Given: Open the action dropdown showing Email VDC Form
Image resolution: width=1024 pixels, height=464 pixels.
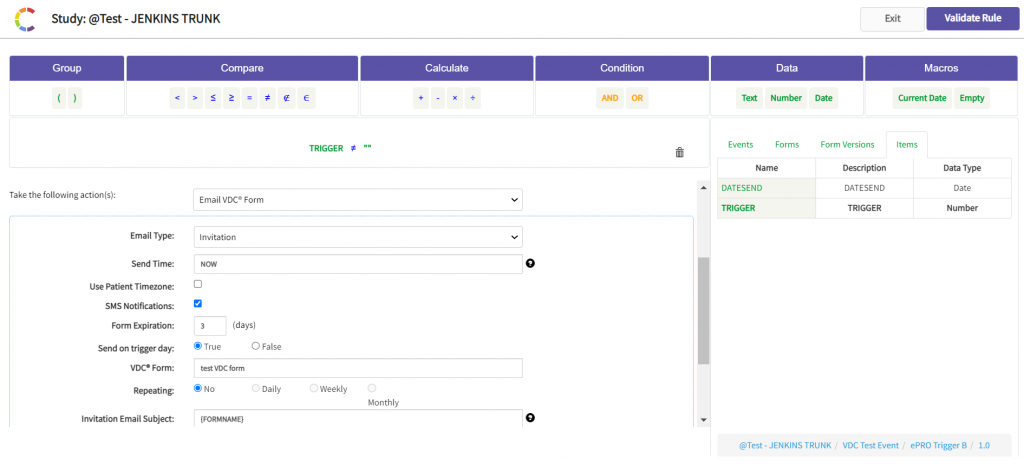Looking at the screenshot, I should (x=357, y=200).
